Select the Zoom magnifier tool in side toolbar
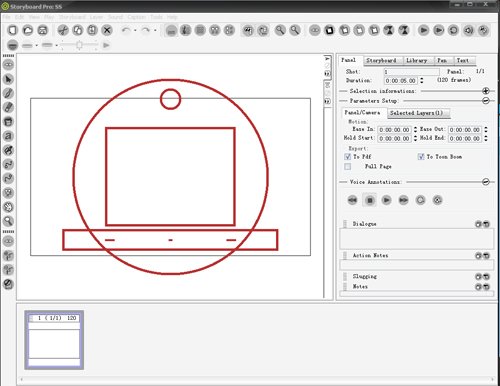Image resolution: width=500 pixels, height=386 pixels. [8, 221]
